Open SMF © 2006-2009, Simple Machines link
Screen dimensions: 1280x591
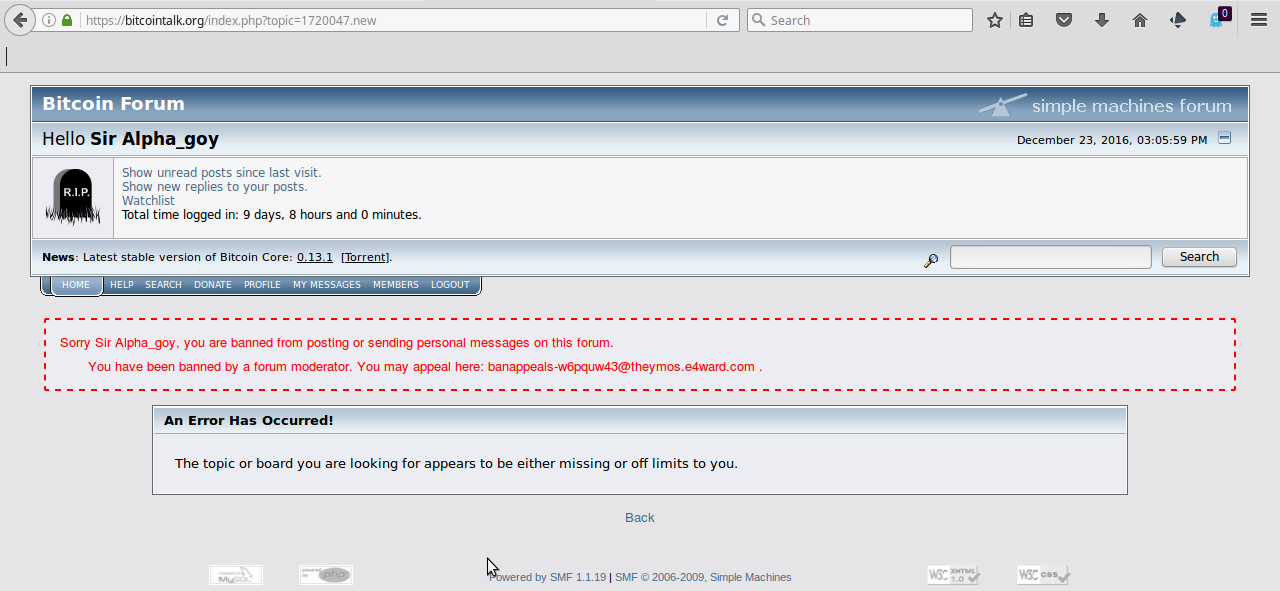(703, 577)
